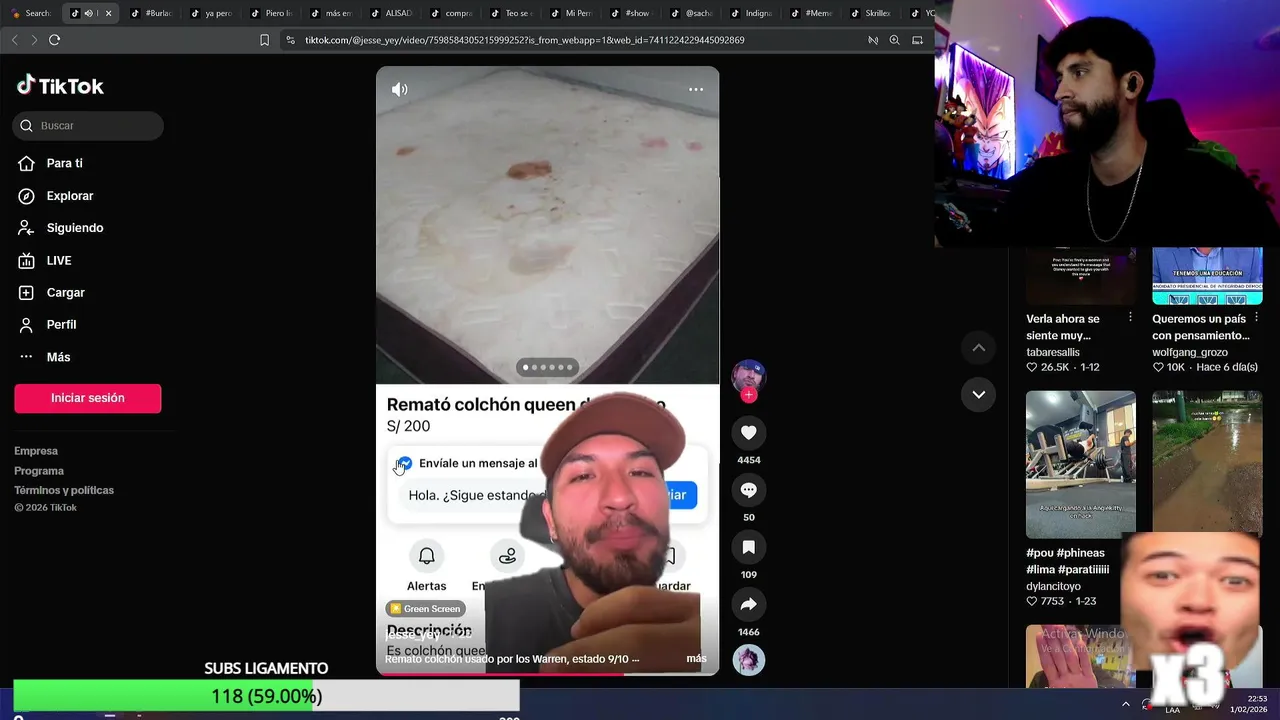1280x720 pixels.
Task: Open Para ti feed
Action: click(64, 163)
